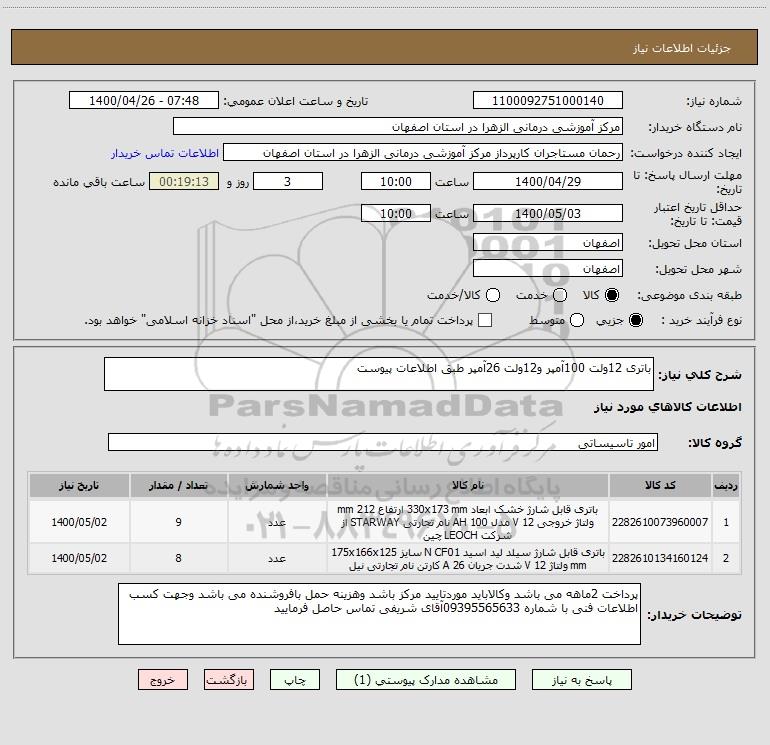Image resolution: width=770 pixels, height=745 pixels.
Task: Click the کد کالا column header
Action: 660,486
